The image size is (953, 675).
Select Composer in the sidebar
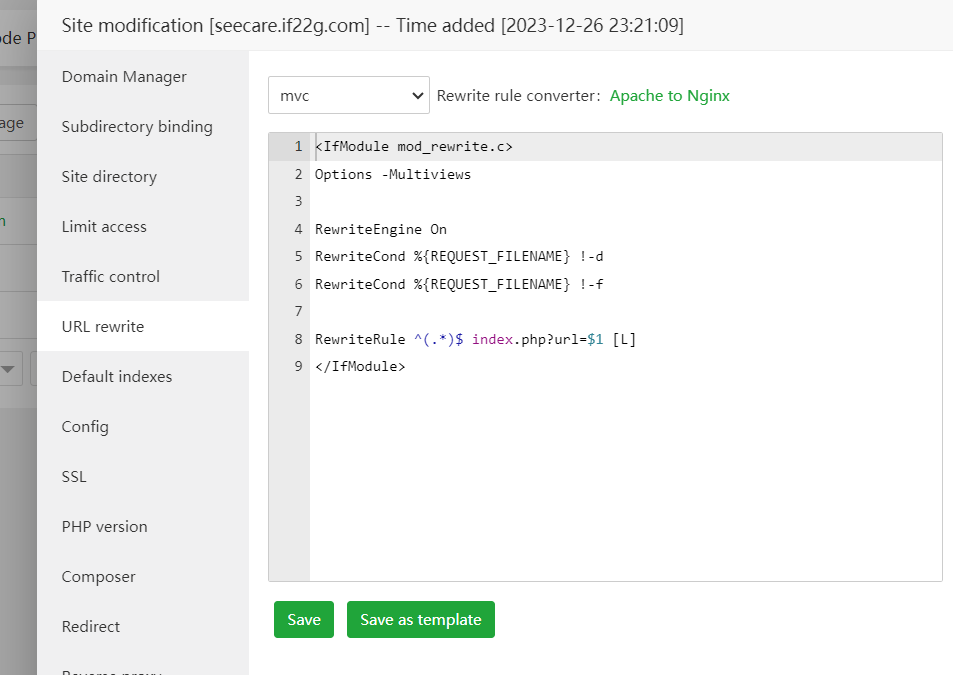coord(98,577)
